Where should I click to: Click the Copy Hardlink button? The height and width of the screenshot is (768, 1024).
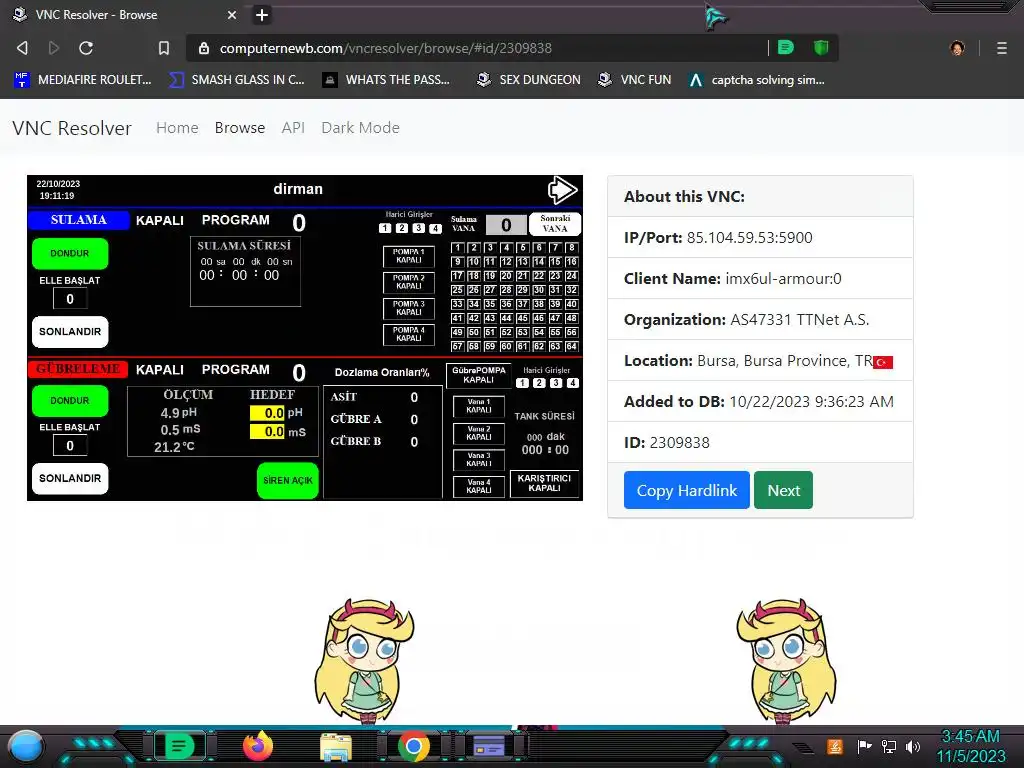pos(686,490)
